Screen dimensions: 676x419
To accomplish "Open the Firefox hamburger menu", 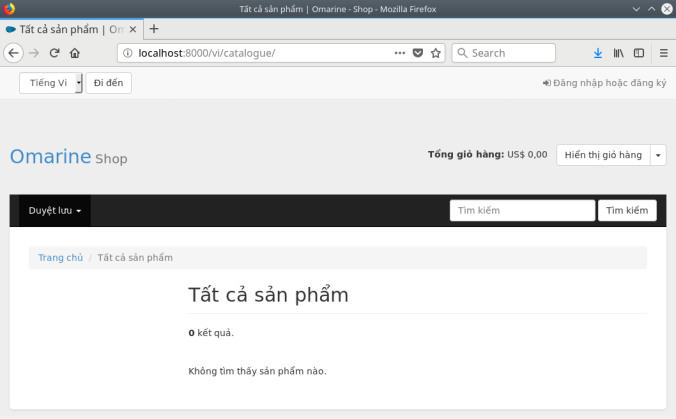I will [663, 53].
